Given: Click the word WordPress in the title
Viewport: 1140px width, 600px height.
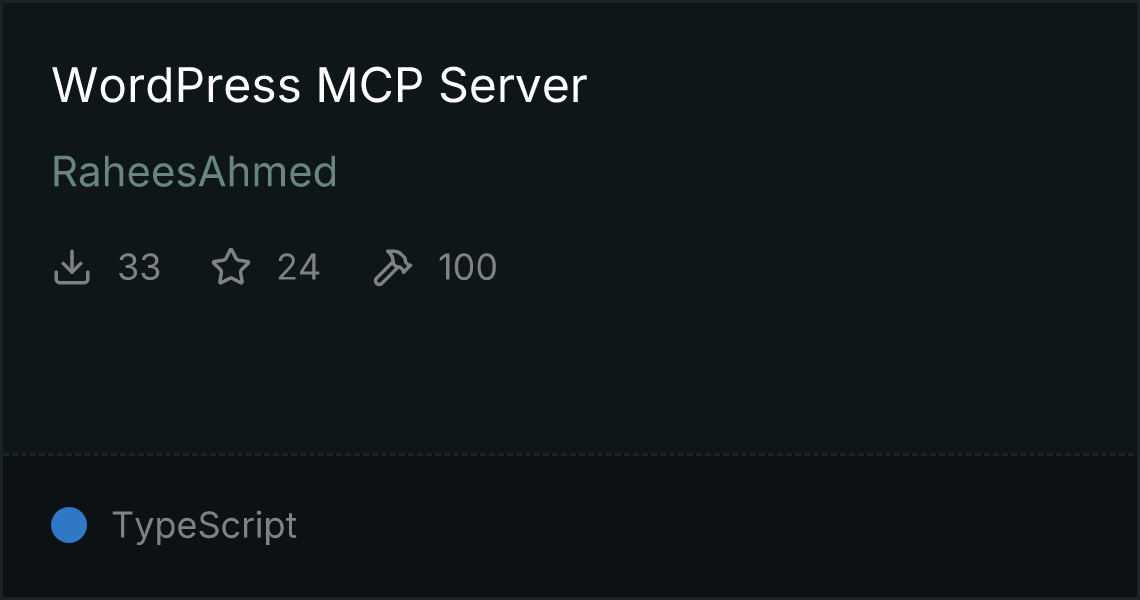Looking at the screenshot, I should tap(176, 85).
